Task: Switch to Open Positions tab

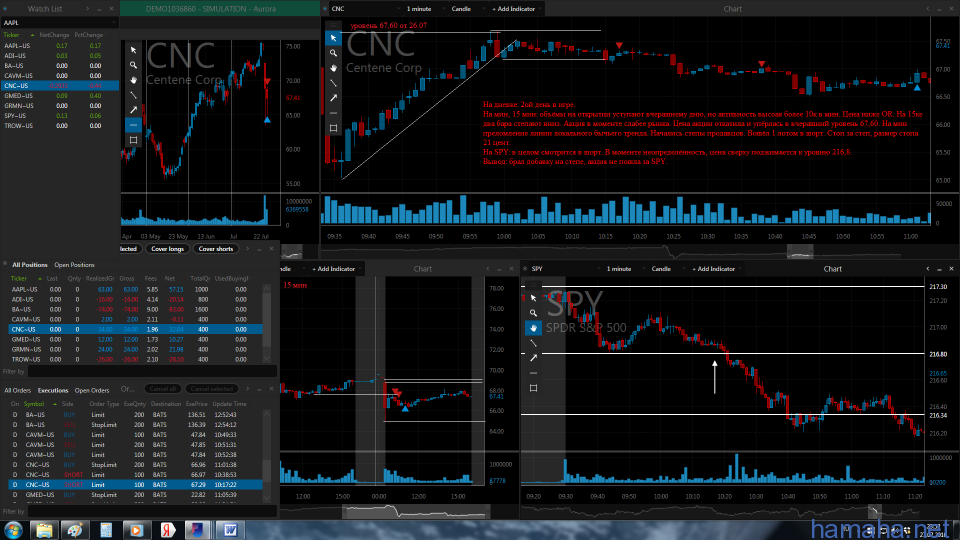Action: click(x=74, y=265)
